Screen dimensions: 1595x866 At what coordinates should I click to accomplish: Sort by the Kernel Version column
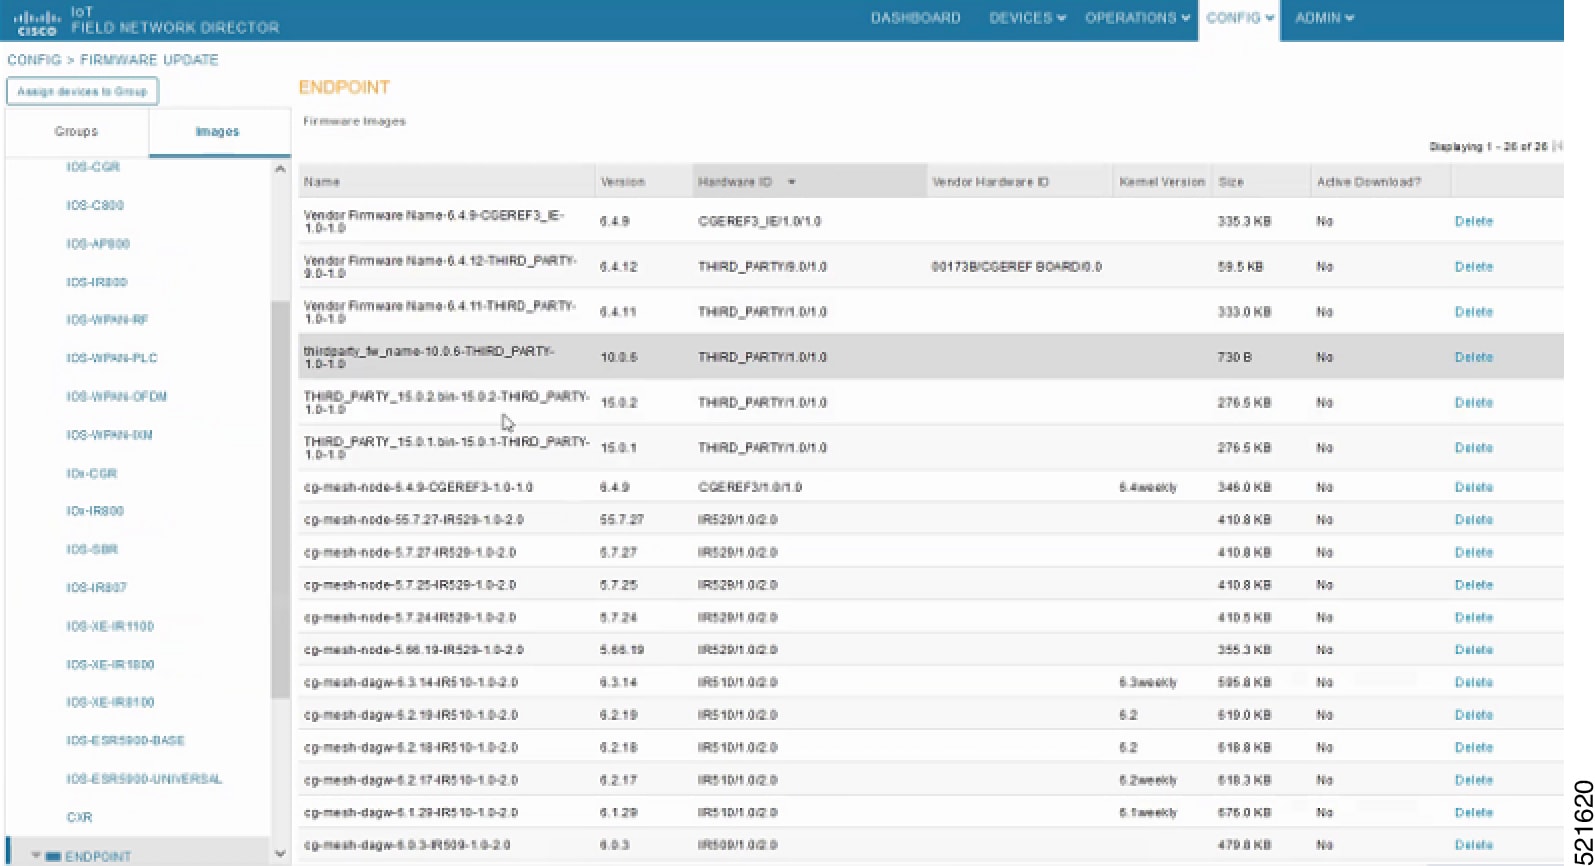[x=1162, y=181]
